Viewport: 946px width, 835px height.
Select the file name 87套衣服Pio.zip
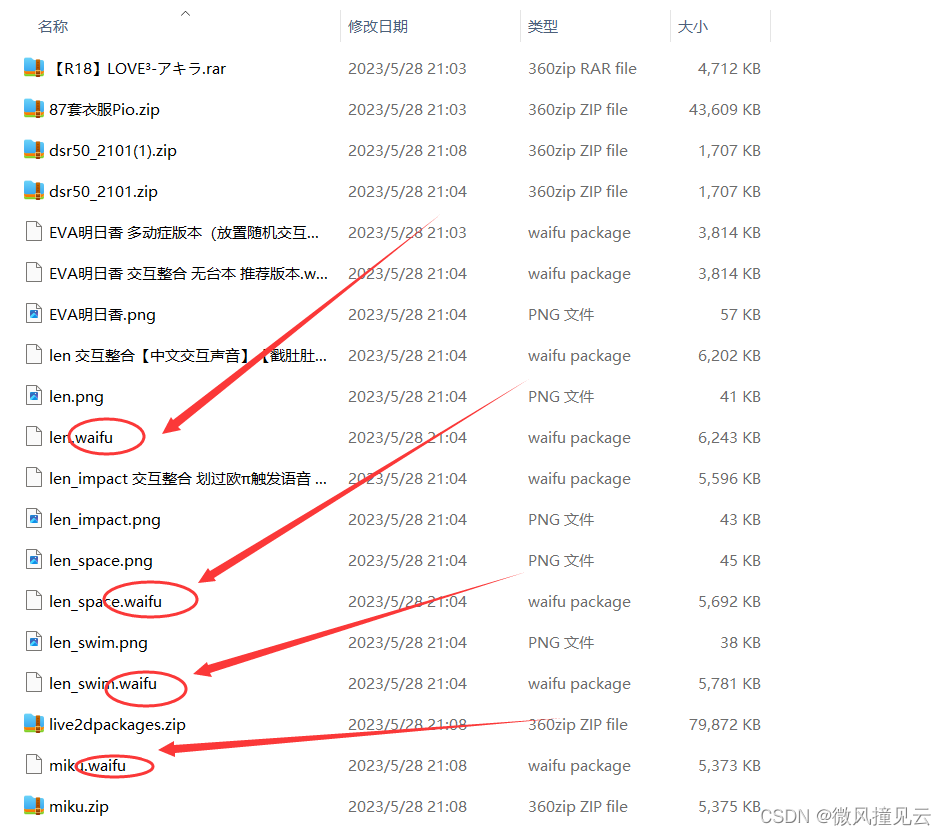(104, 110)
